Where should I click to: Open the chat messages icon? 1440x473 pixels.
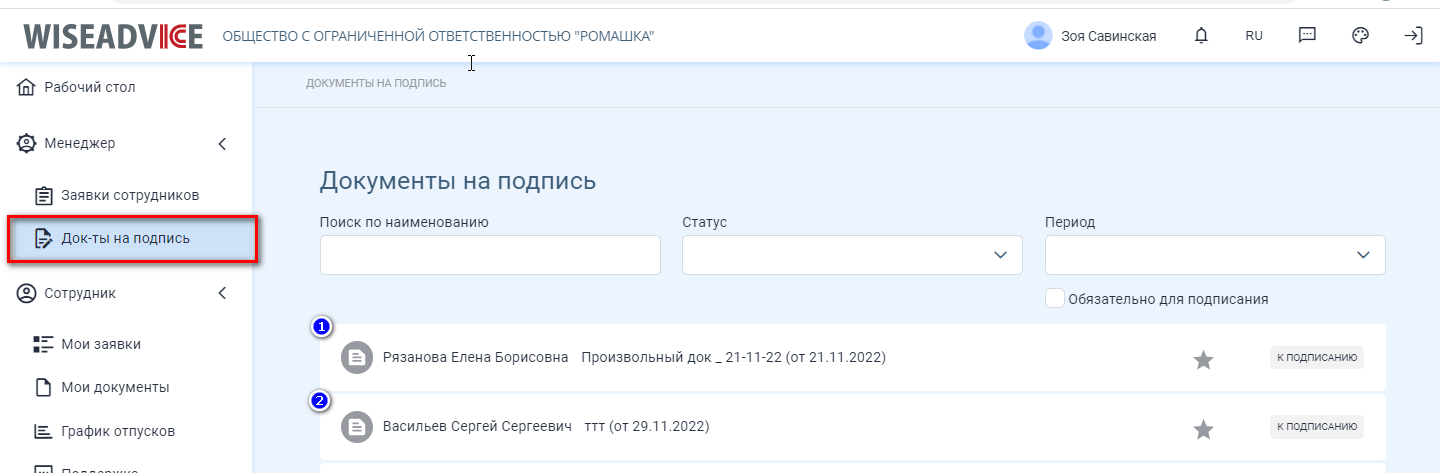tap(1306, 36)
